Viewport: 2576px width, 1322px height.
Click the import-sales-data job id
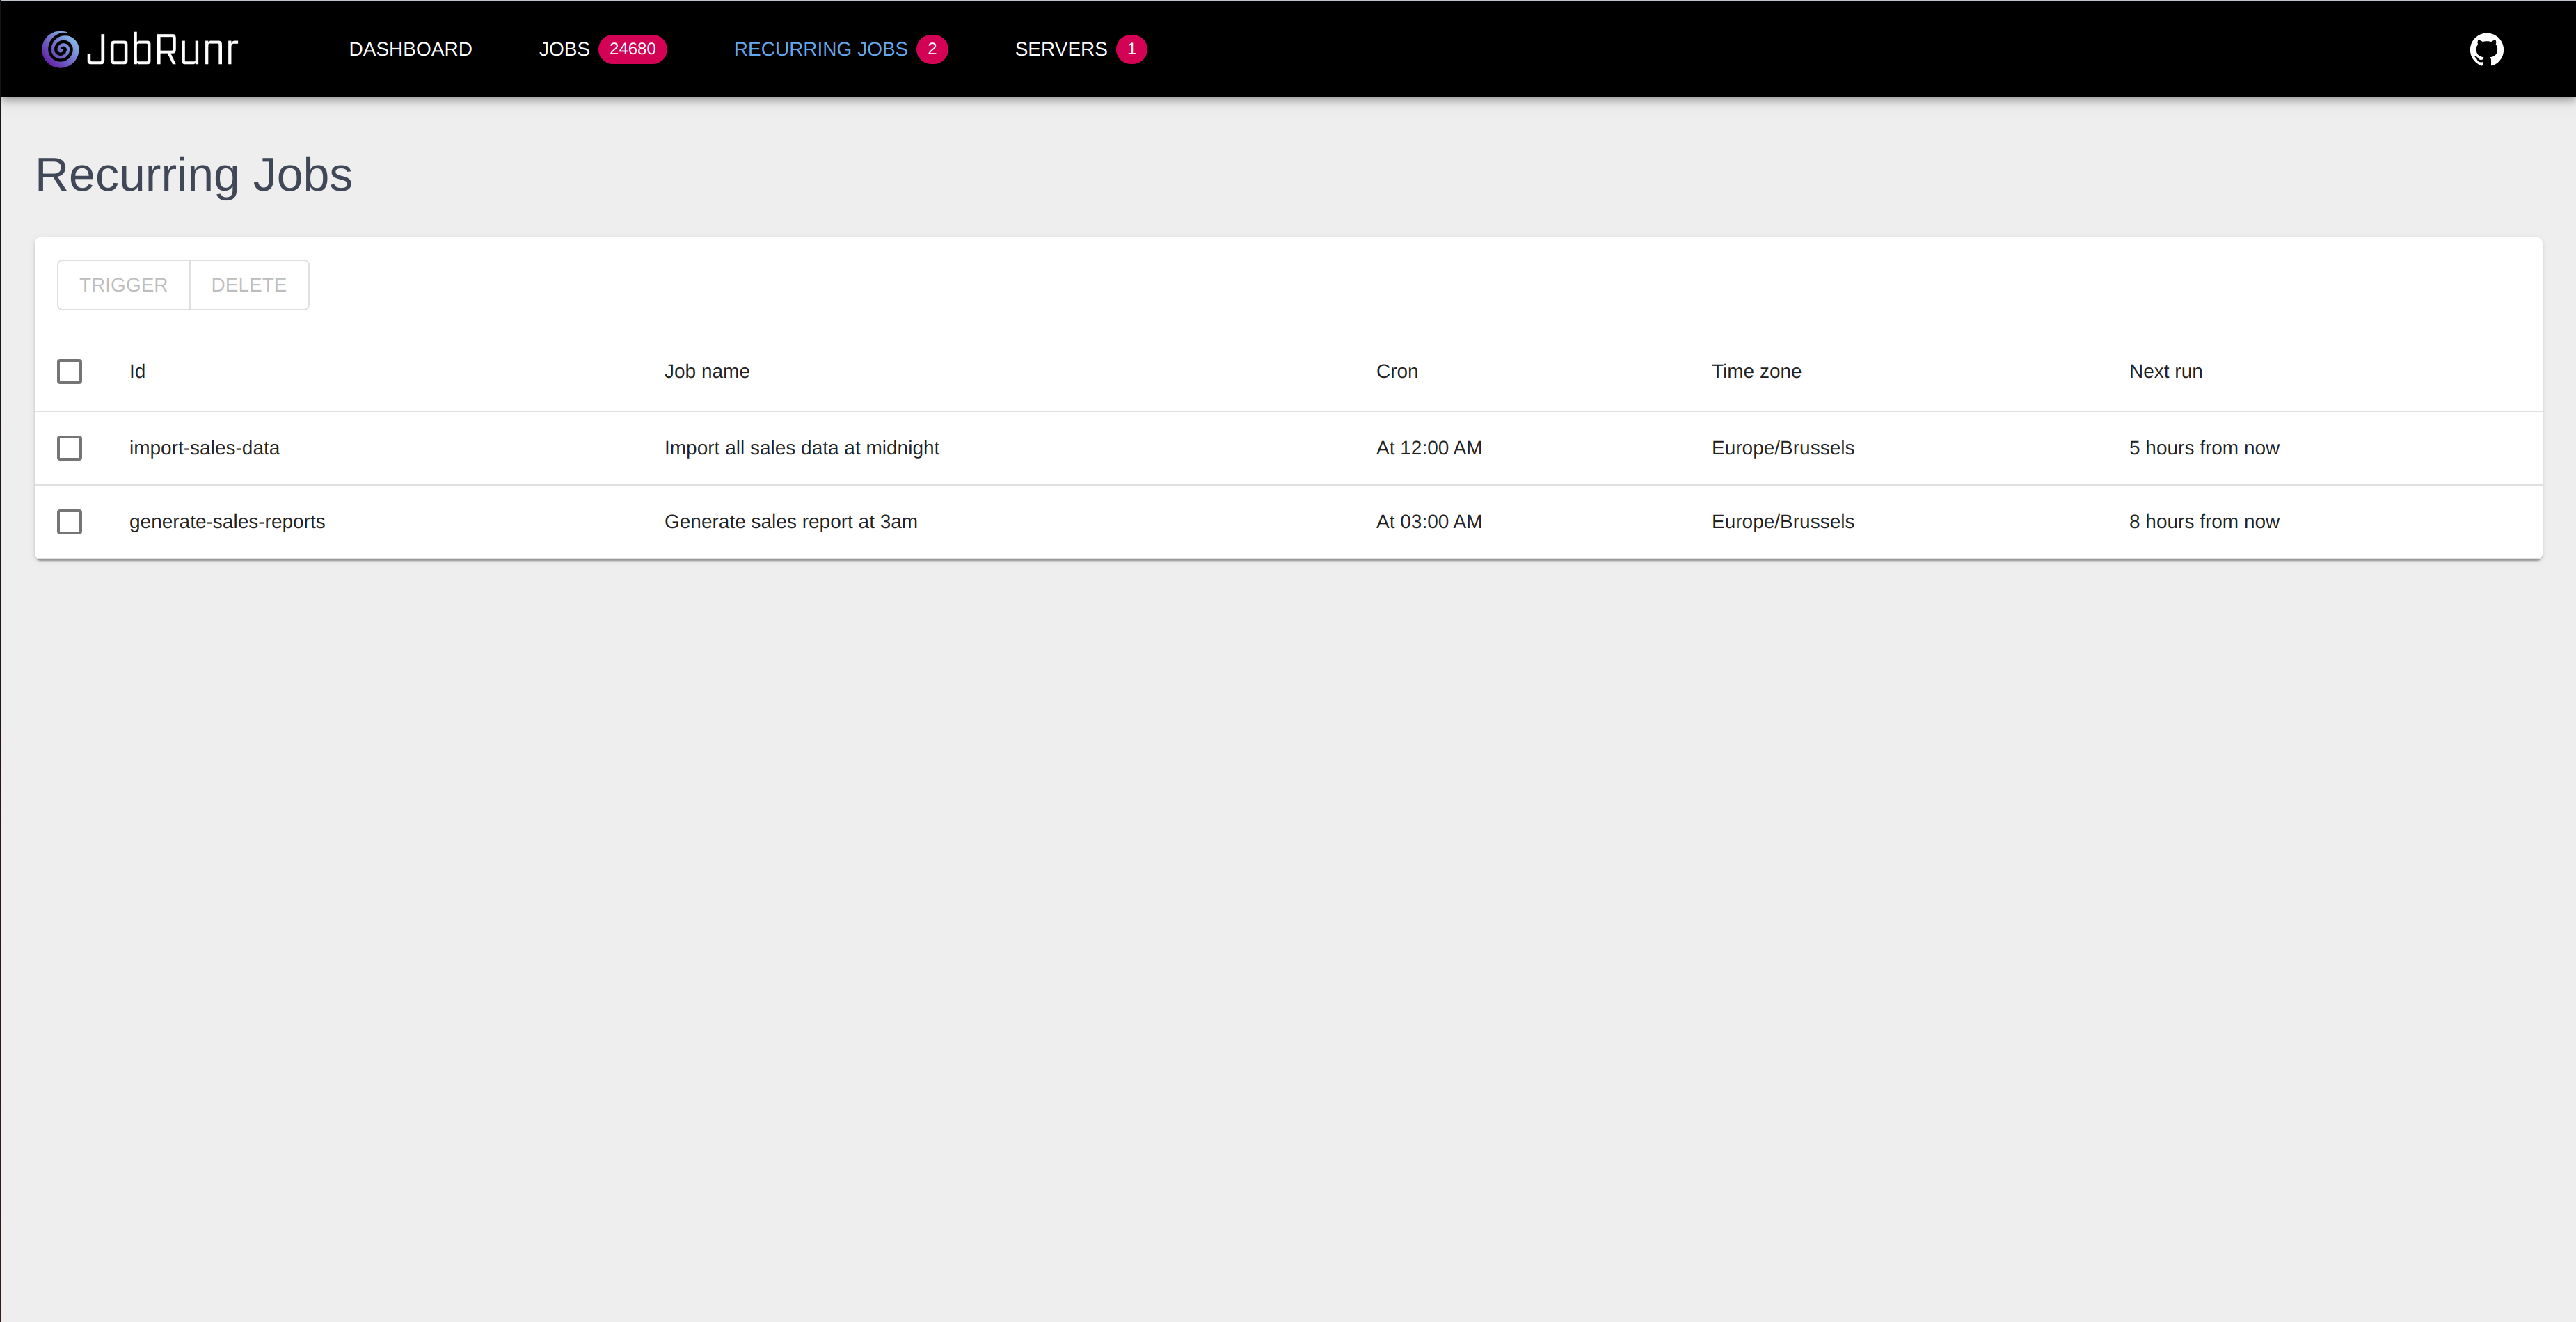tap(204, 448)
